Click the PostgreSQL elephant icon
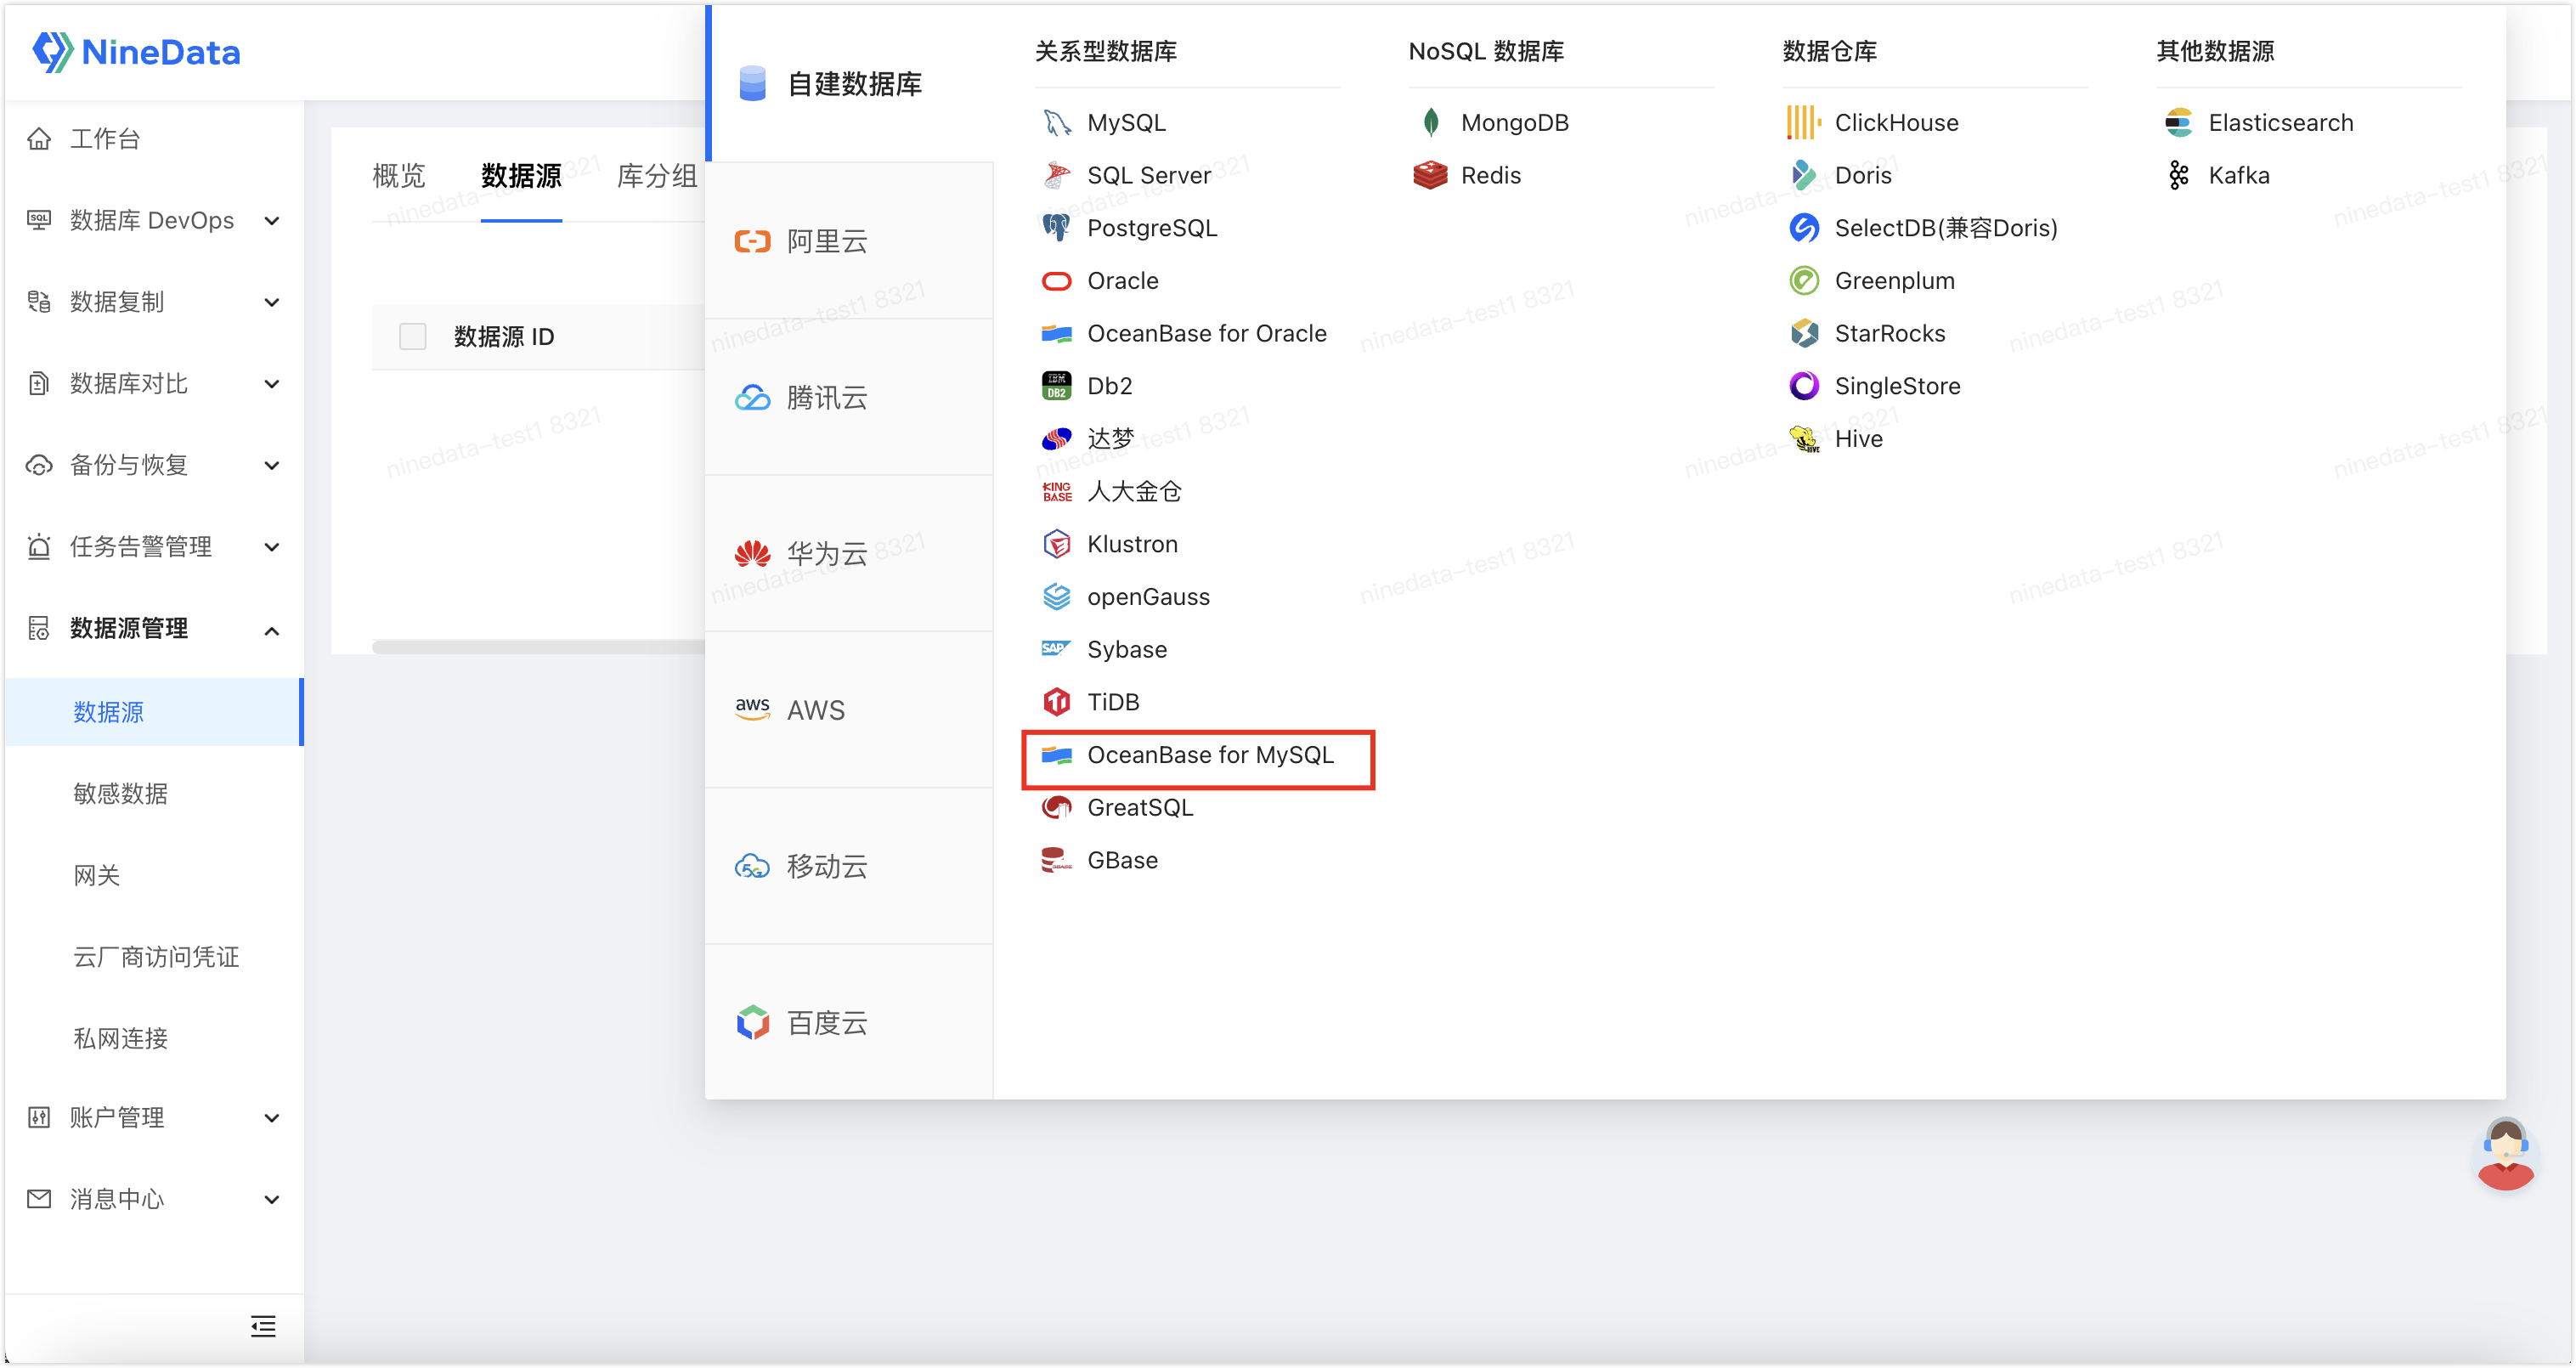2576x1368 pixels. (x=1056, y=228)
